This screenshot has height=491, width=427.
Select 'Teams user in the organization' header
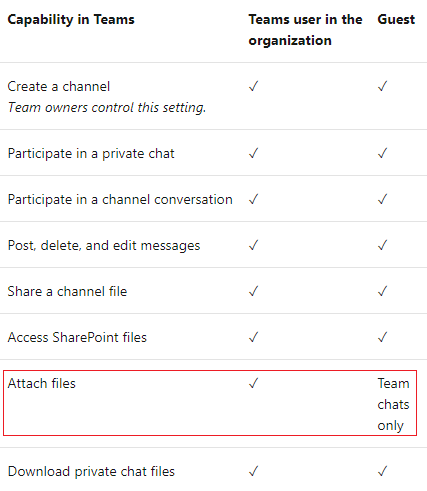point(305,30)
